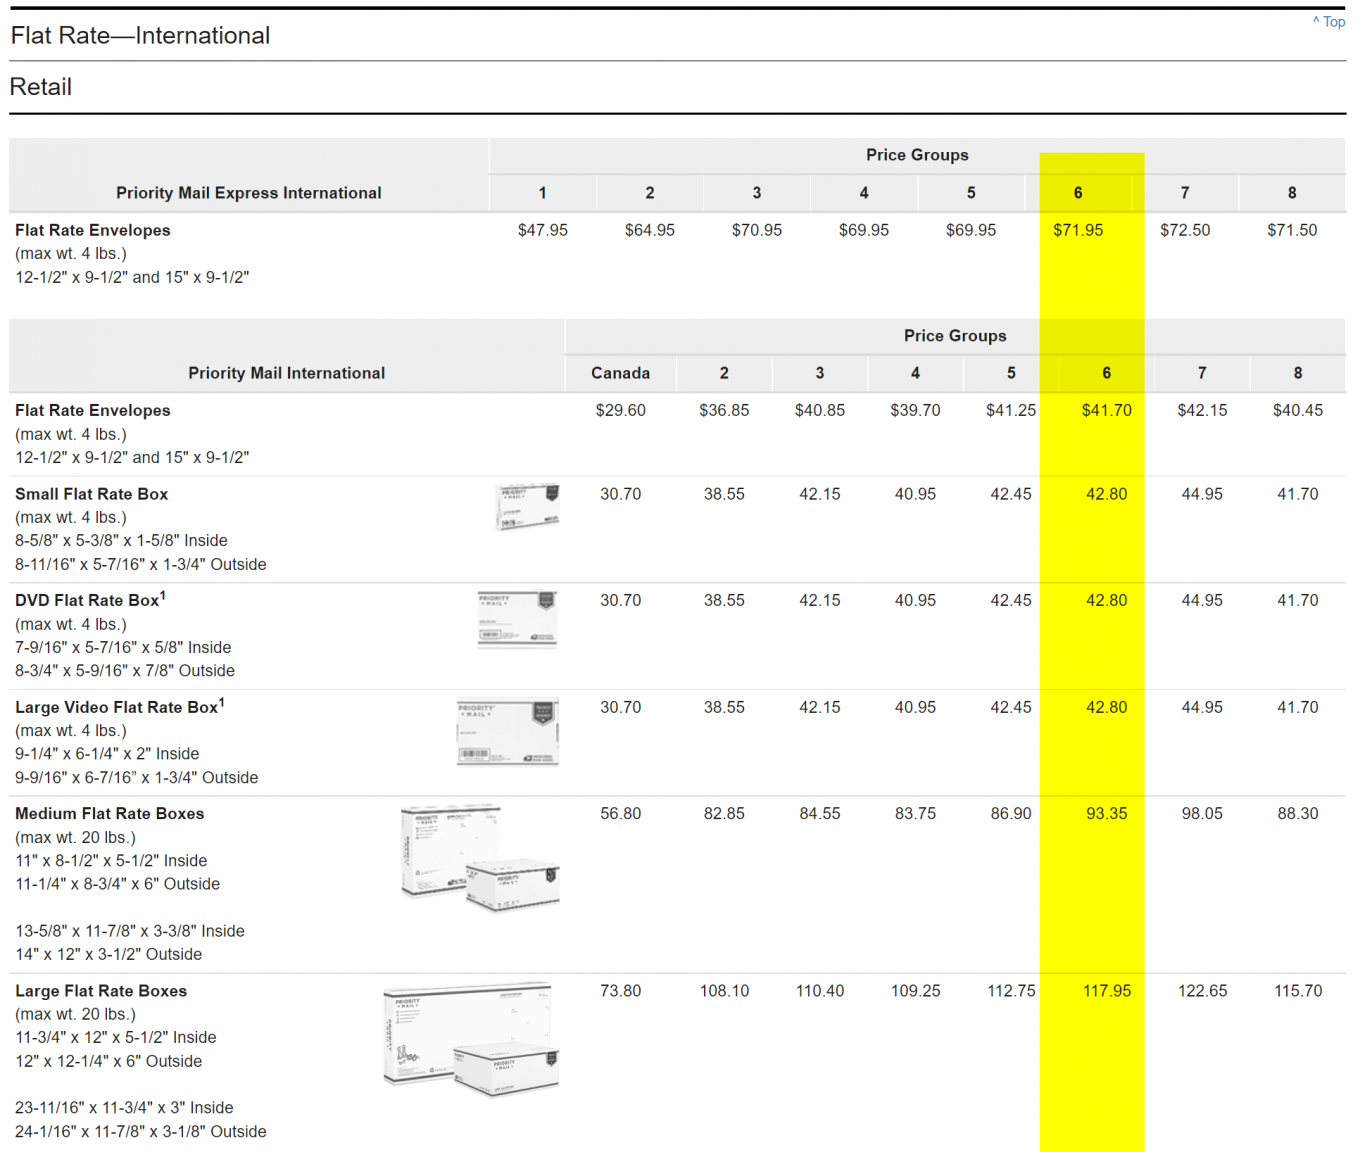The image size is (1360, 1152).
Task: Select the $29.60 Canada envelope price
Action: point(620,410)
